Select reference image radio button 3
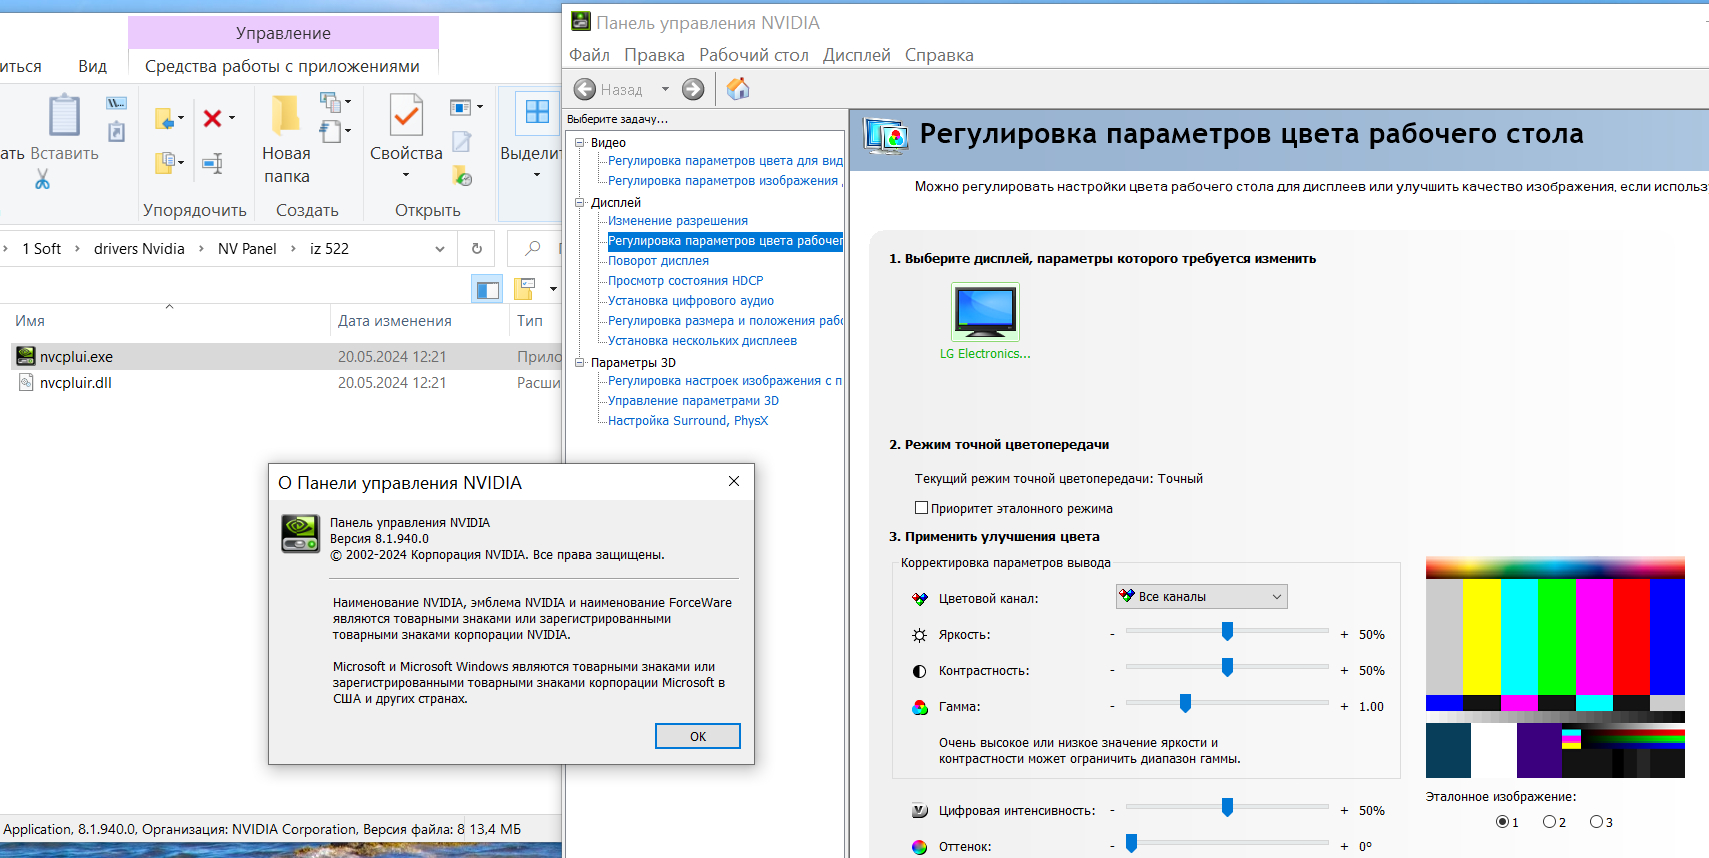 [1596, 822]
